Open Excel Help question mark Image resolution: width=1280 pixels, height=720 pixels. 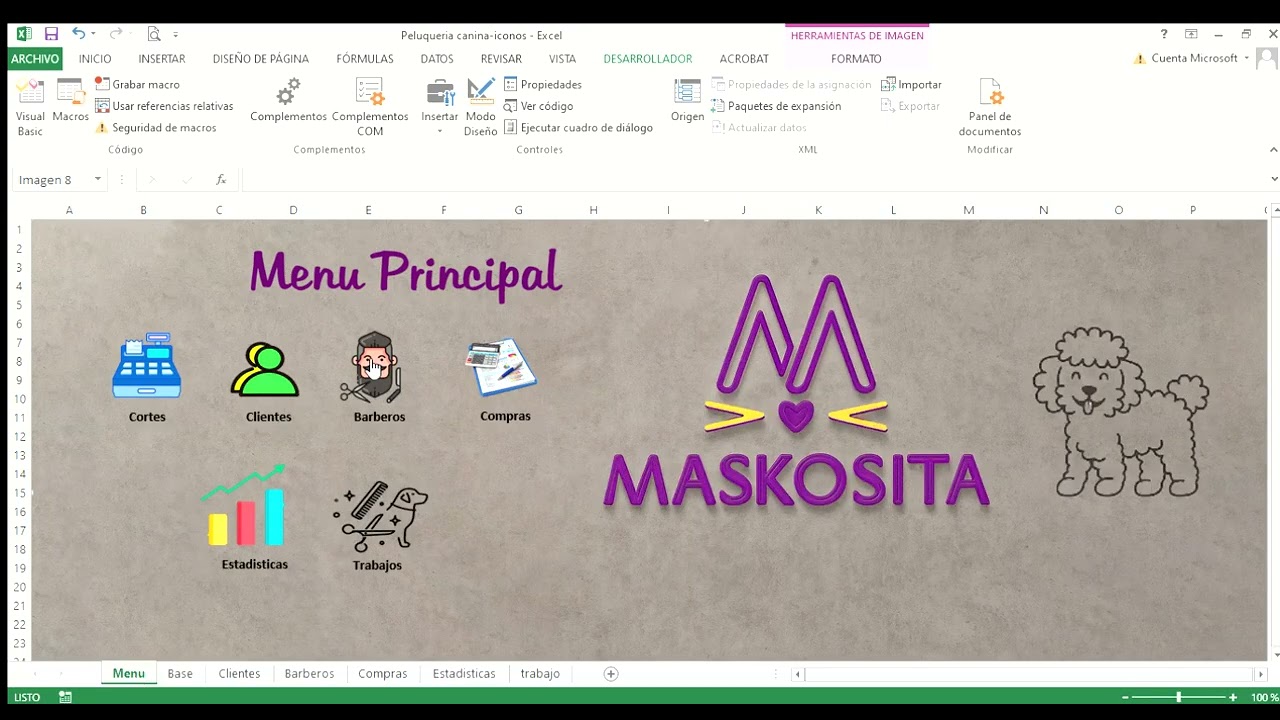pyautogui.click(x=1164, y=34)
